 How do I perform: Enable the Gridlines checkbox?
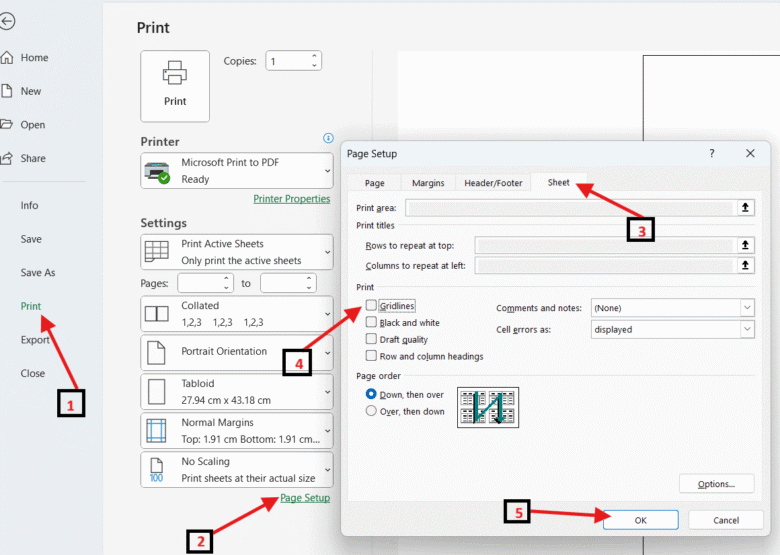(x=371, y=305)
